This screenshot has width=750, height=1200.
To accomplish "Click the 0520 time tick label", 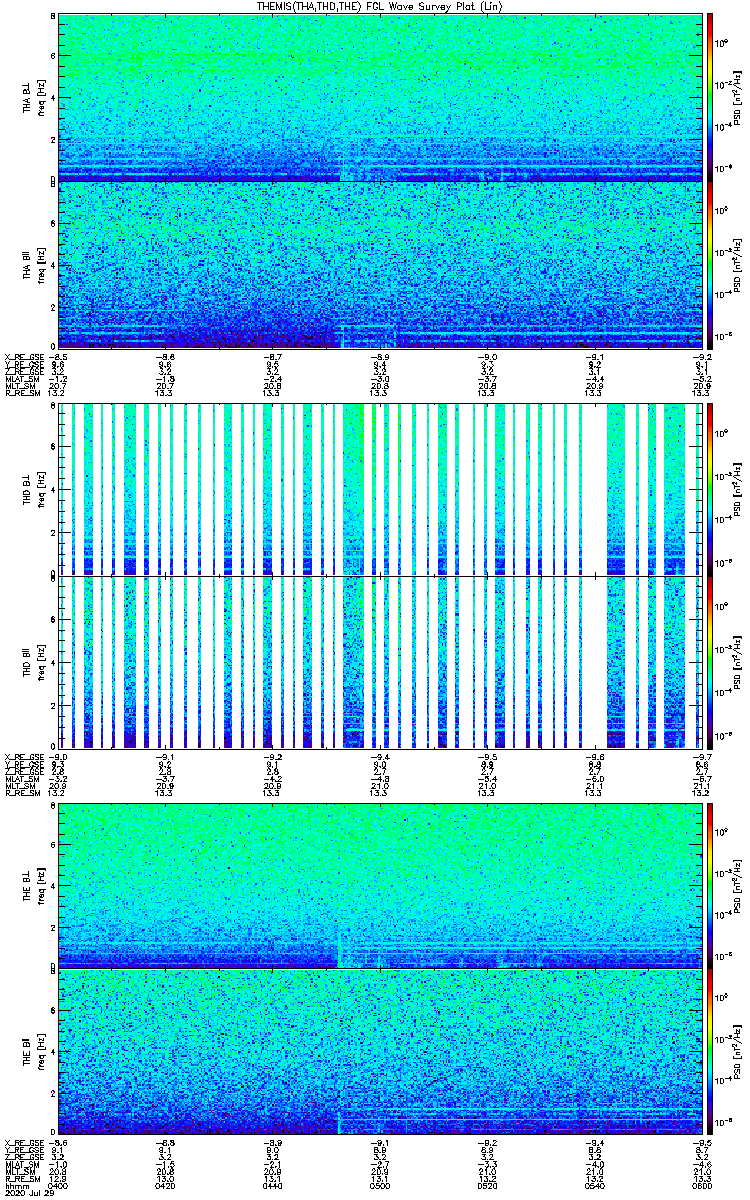I will point(486,1186).
